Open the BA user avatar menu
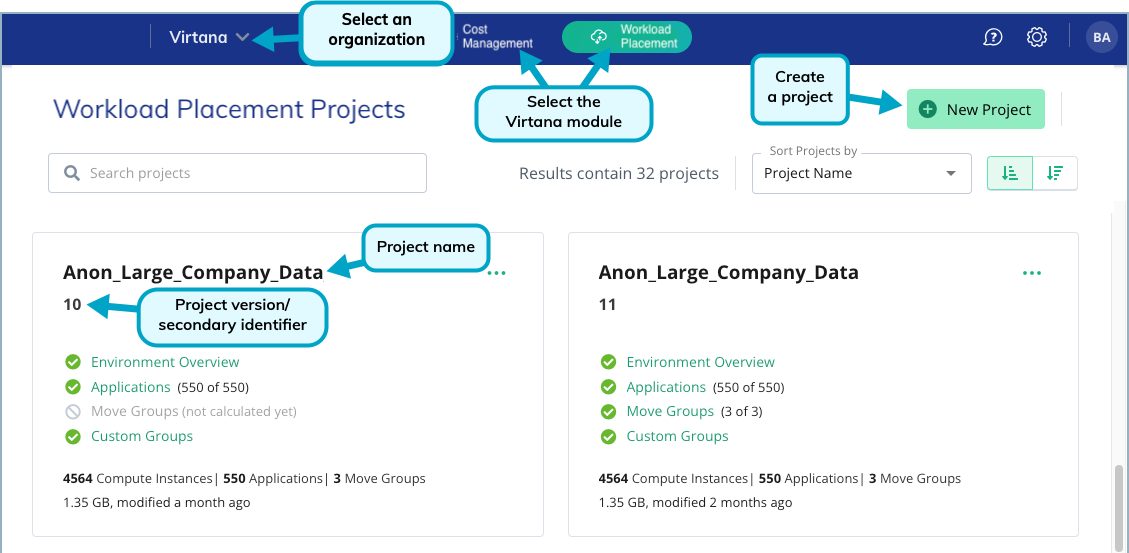Image resolution: width=1129 pixels, height=553 pixels. click(1101, 37)
